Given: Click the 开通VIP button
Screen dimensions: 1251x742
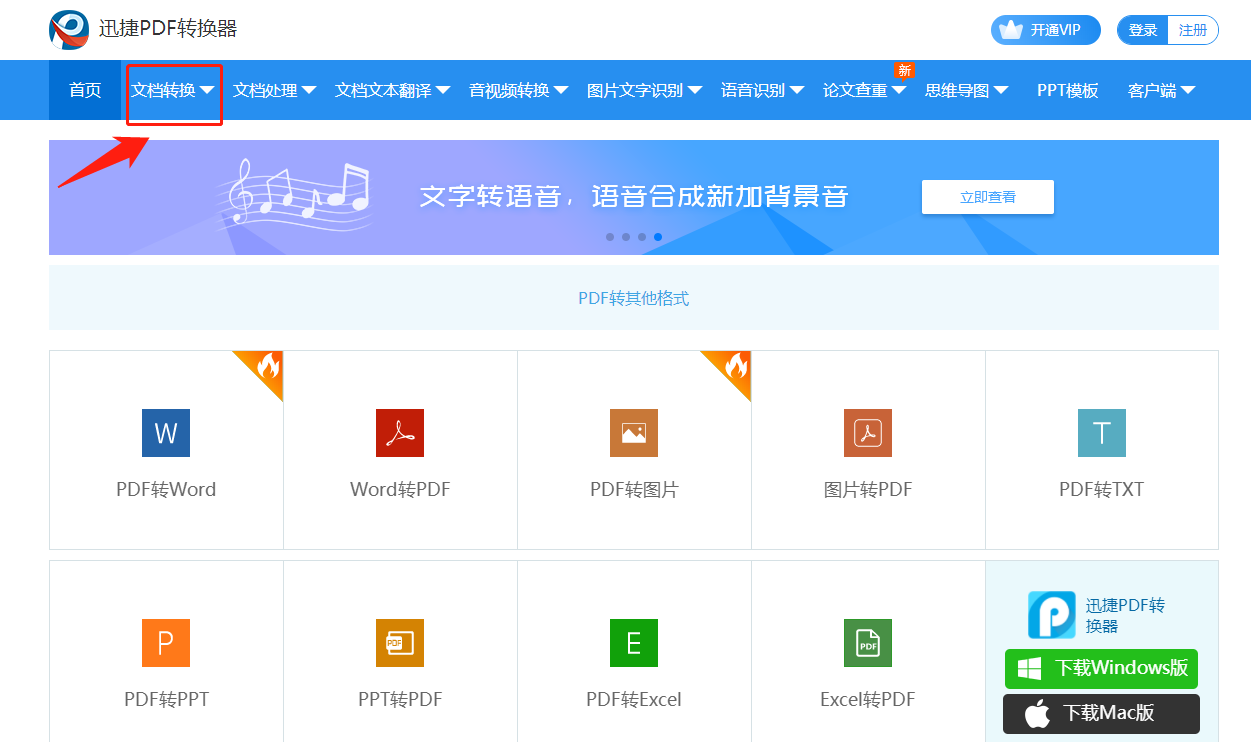Looking at the screenshot, I should pos(1045,29).
